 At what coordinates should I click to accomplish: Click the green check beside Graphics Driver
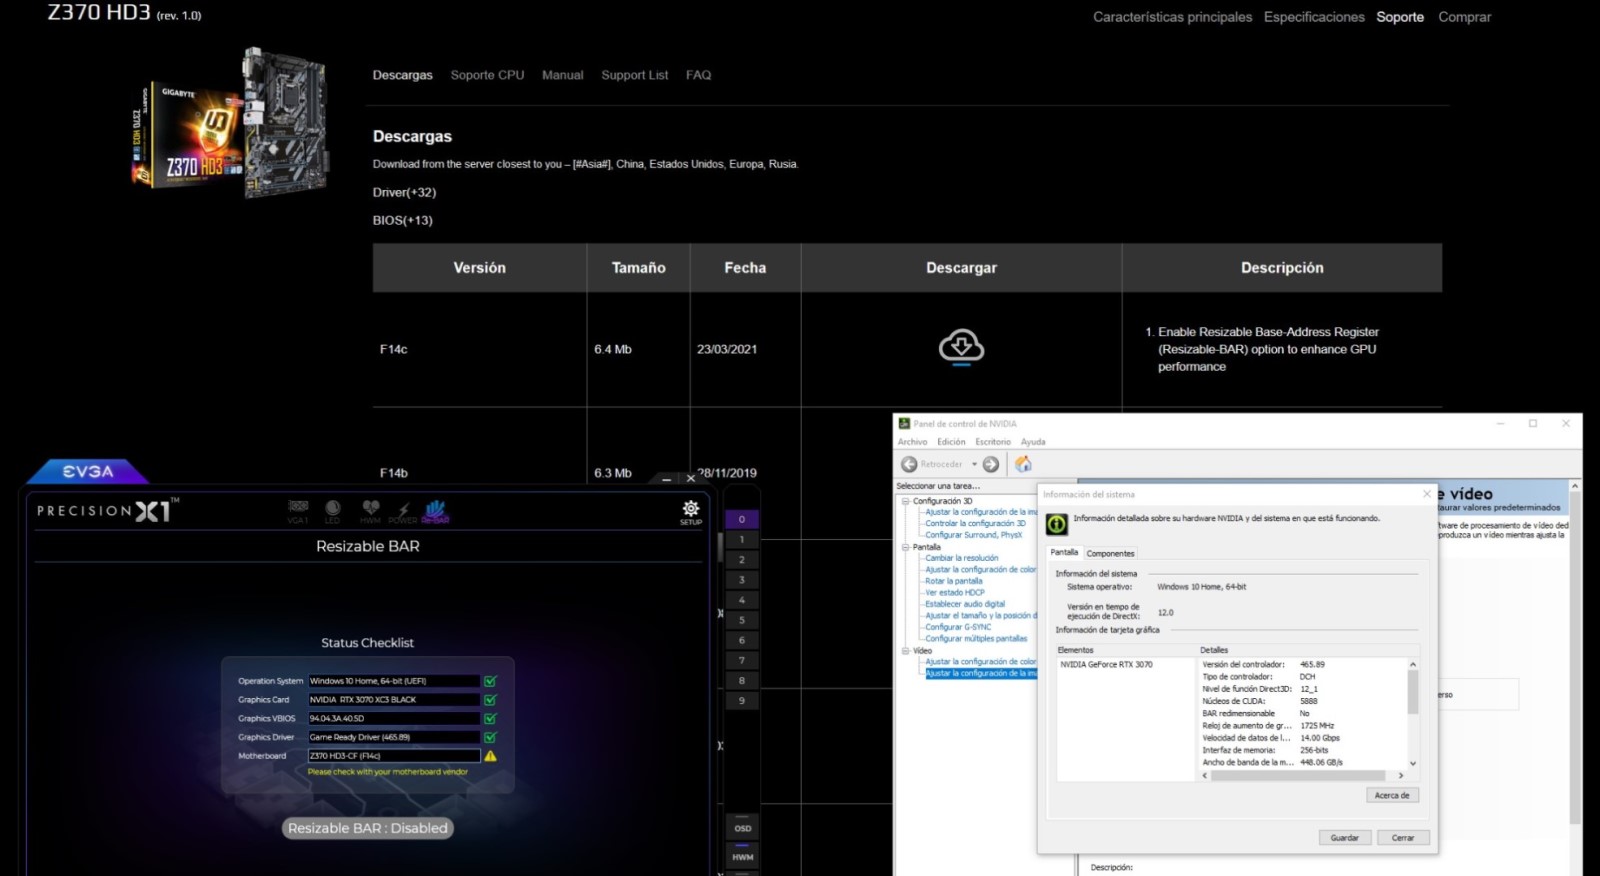pyautogui.click(x=490, y=737)
